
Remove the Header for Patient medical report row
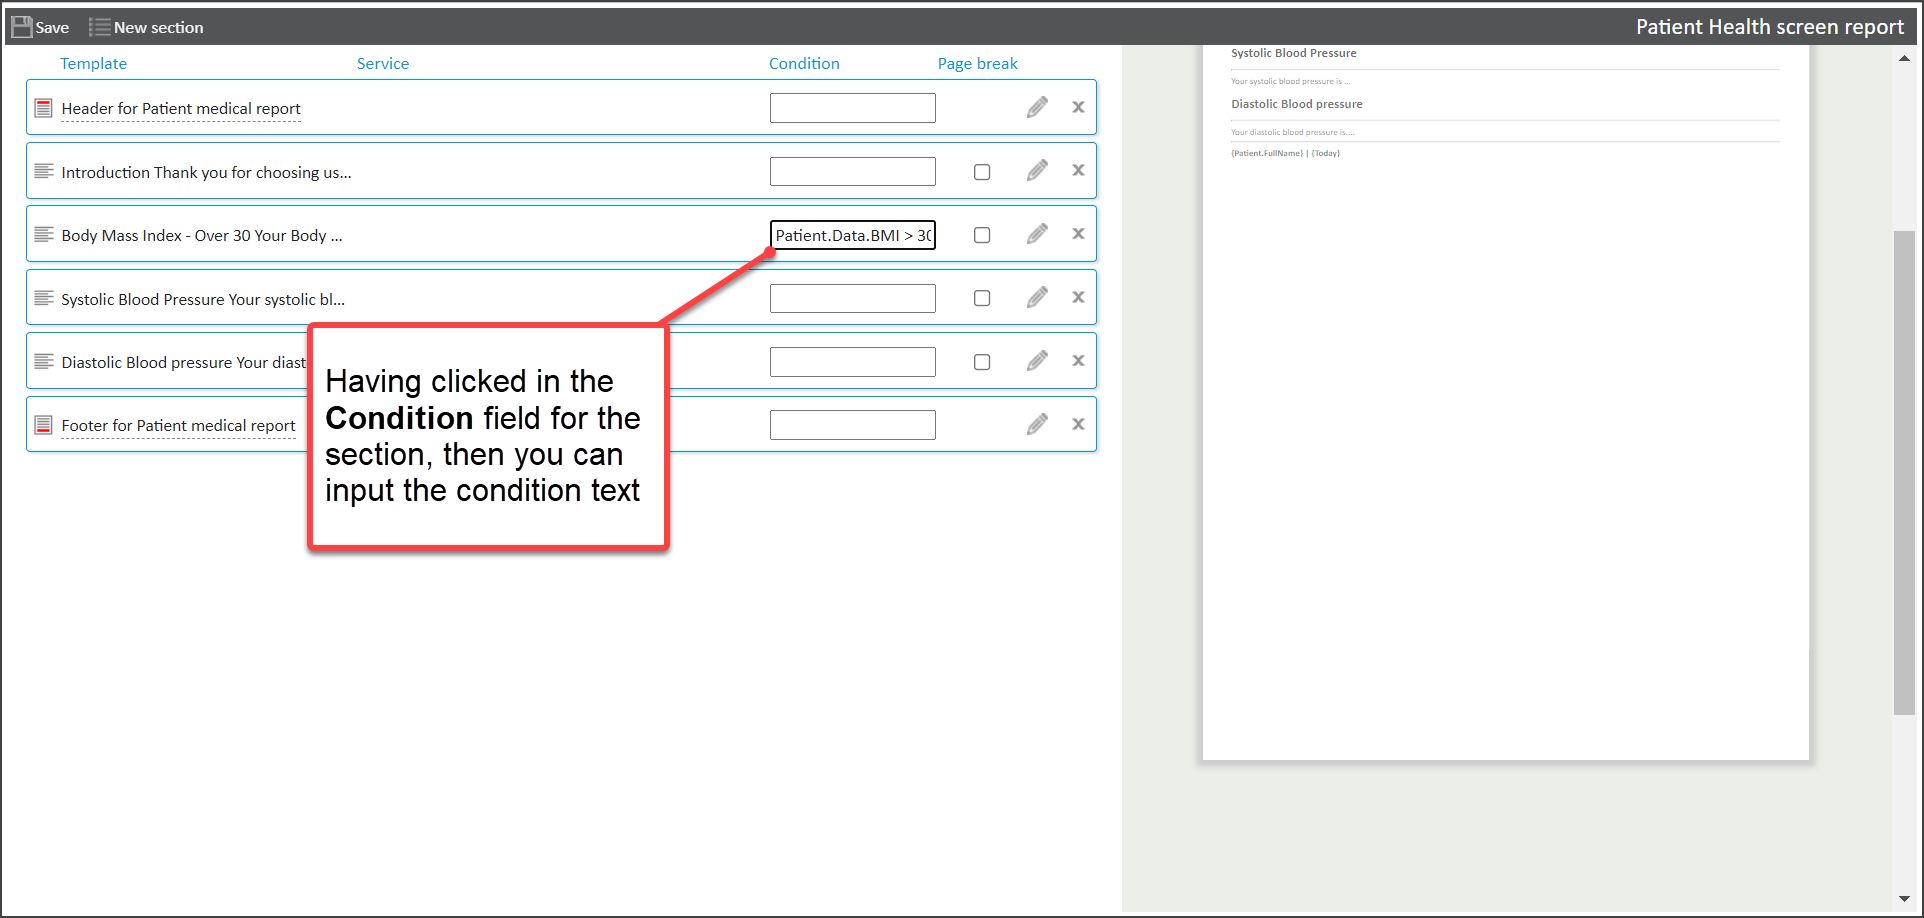tap(1078, 107)
